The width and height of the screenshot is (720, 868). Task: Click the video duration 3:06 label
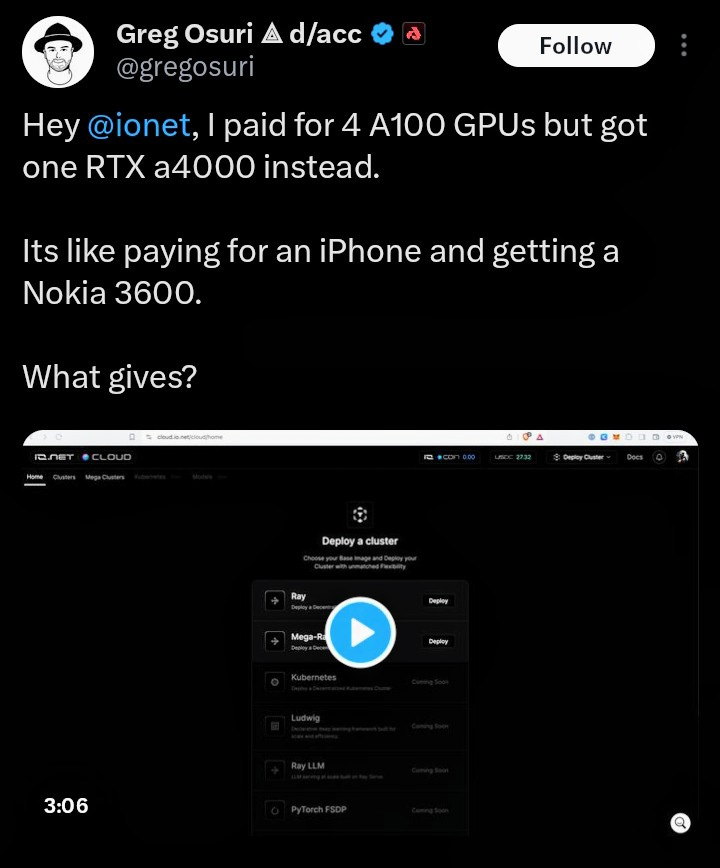(66, 805)
